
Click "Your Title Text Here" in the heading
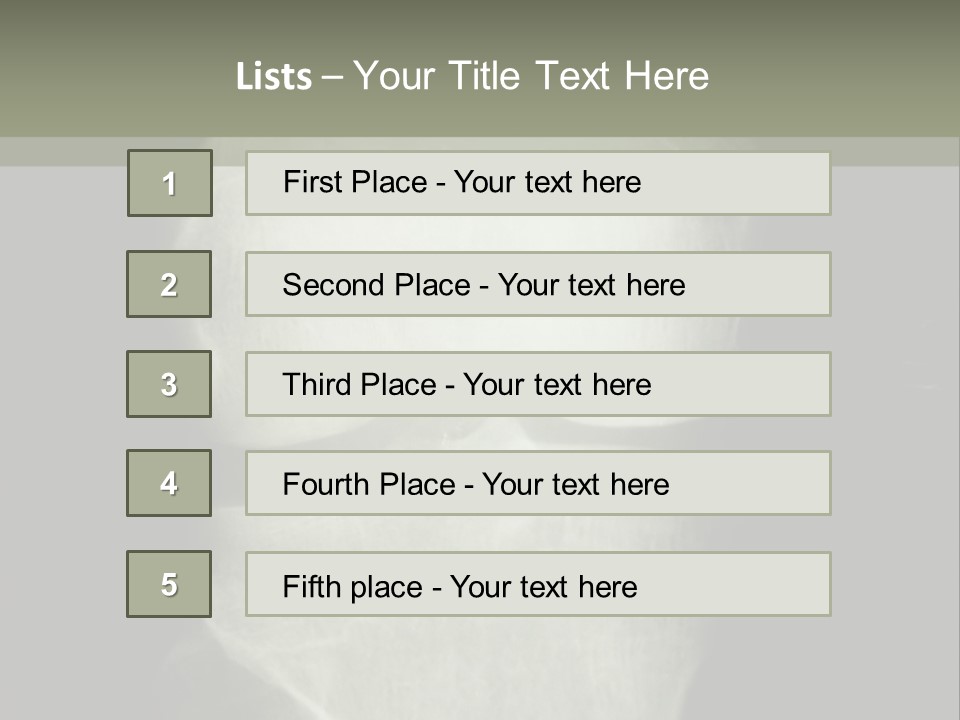point(531,76)
